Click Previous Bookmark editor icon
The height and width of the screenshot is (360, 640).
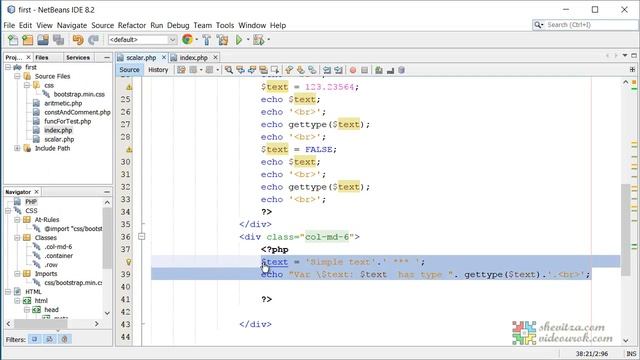click(x=289, y=70)
